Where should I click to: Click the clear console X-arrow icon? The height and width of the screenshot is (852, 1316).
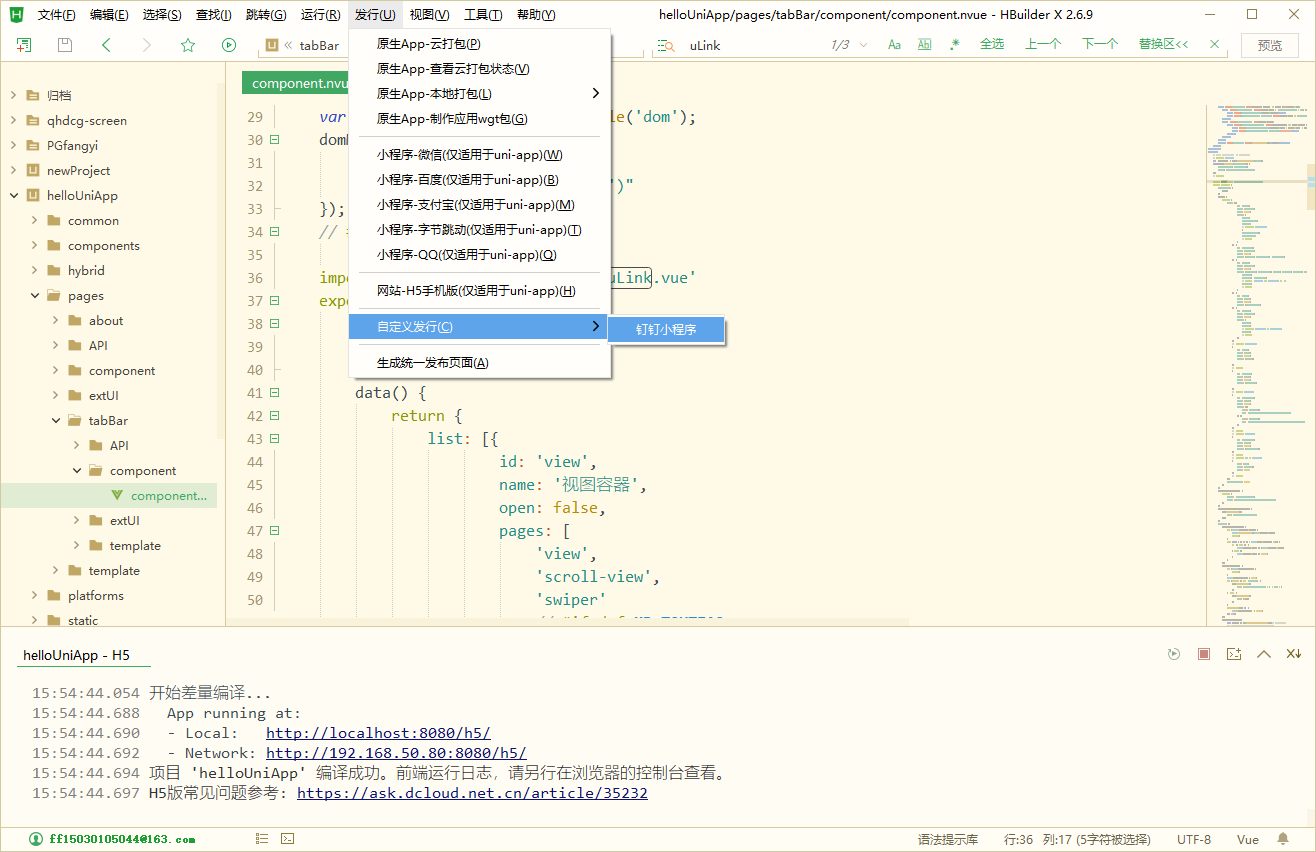point(1294,654)
